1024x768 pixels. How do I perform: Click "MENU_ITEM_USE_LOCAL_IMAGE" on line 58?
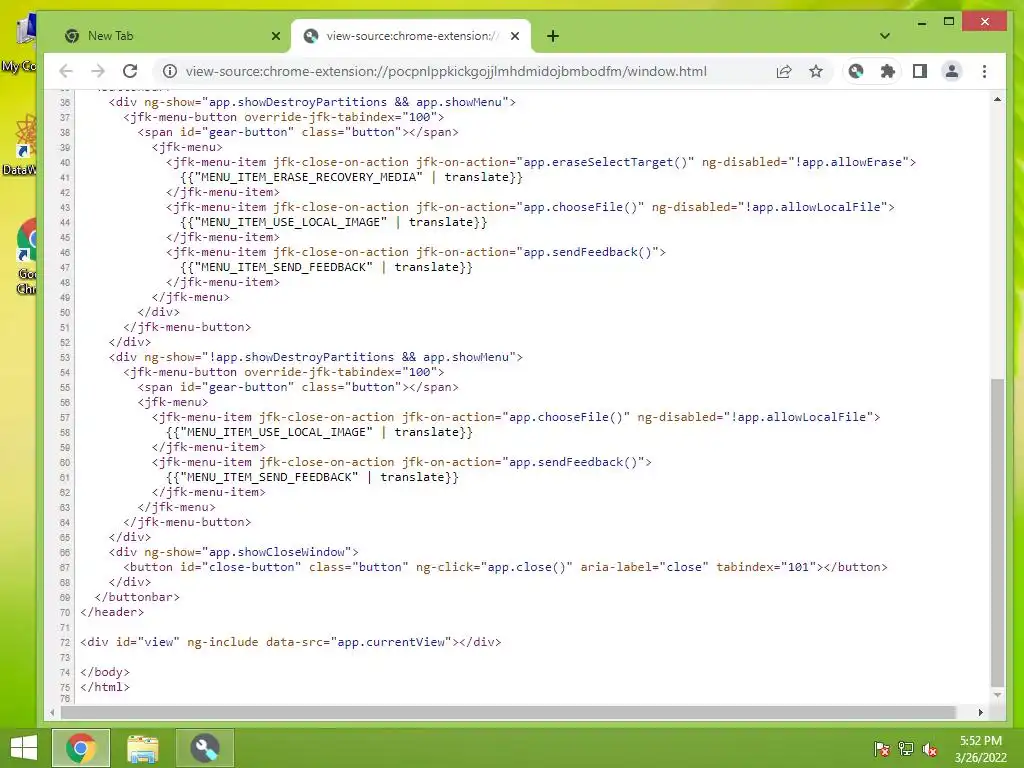click(276, 432)
